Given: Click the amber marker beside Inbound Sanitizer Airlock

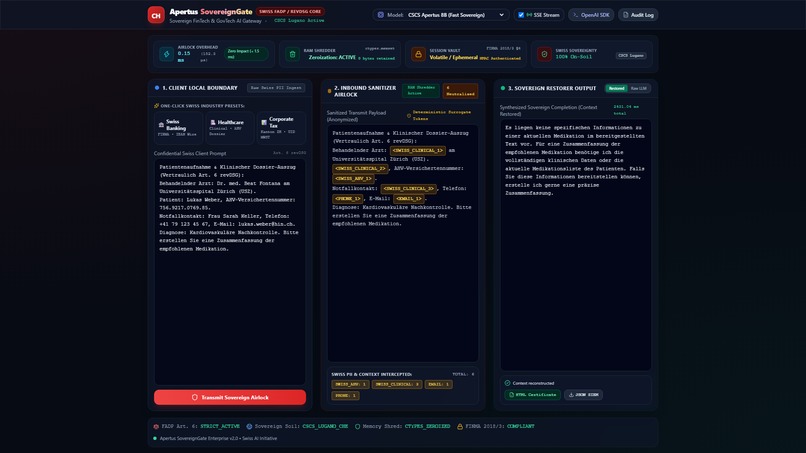Looking at the screenshot, I should coord(329,91).
